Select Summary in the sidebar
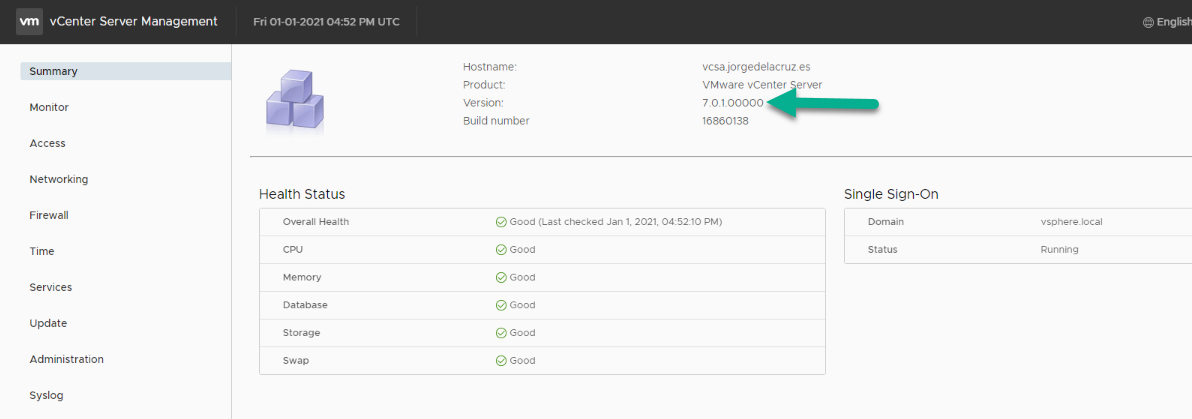1192x419 pixels. [125, 71]
